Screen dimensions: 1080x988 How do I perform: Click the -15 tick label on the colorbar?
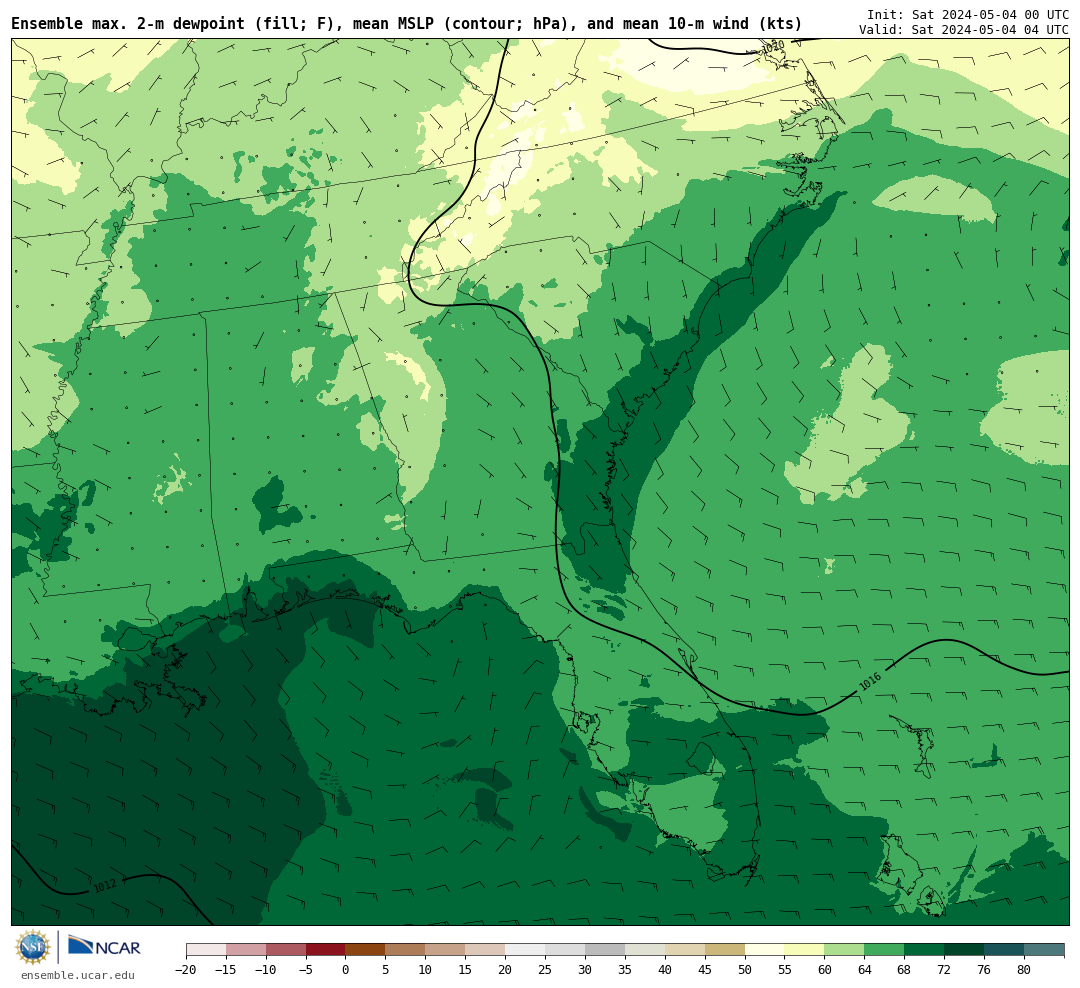click(x=226, y=969)
